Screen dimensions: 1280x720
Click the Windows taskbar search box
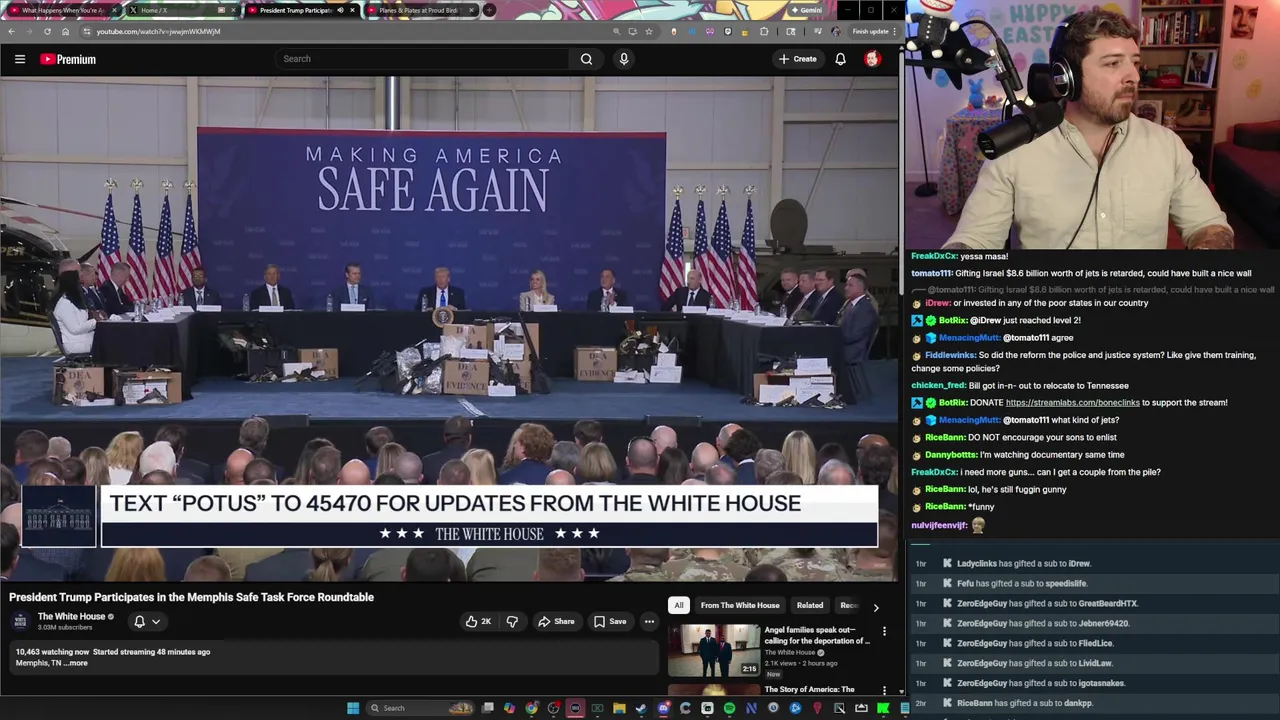(x=418, y=708)
